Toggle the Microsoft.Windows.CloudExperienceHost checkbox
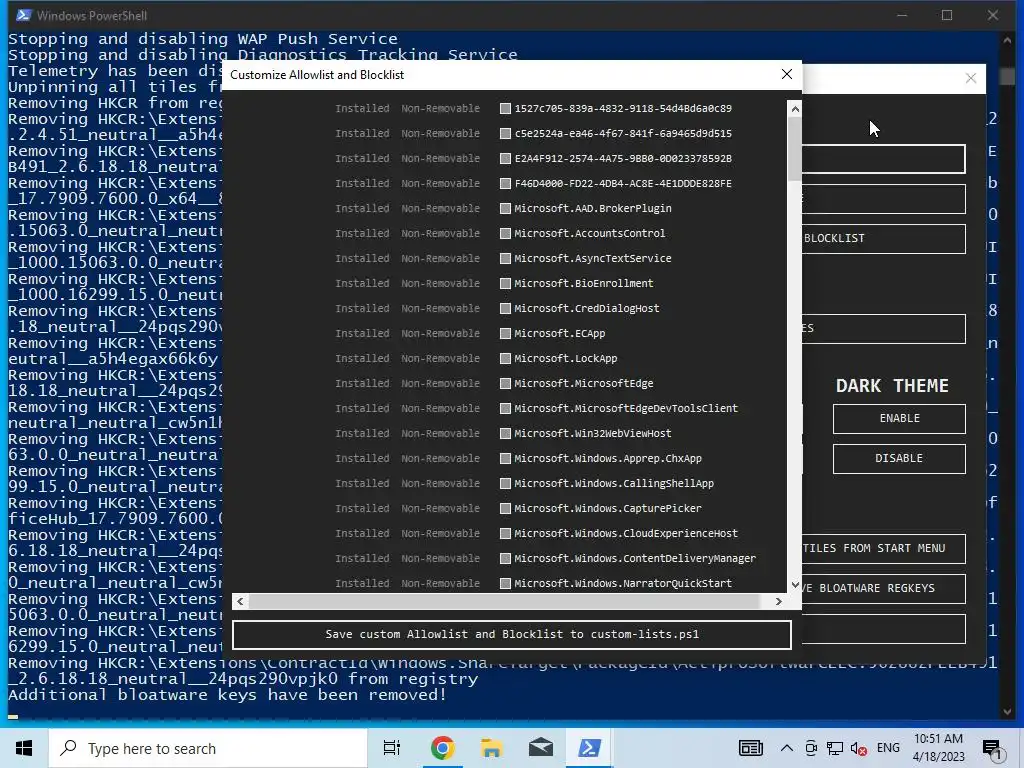Image resolution: width=1024 pixels, height=768 pixels. coord(505,534)
